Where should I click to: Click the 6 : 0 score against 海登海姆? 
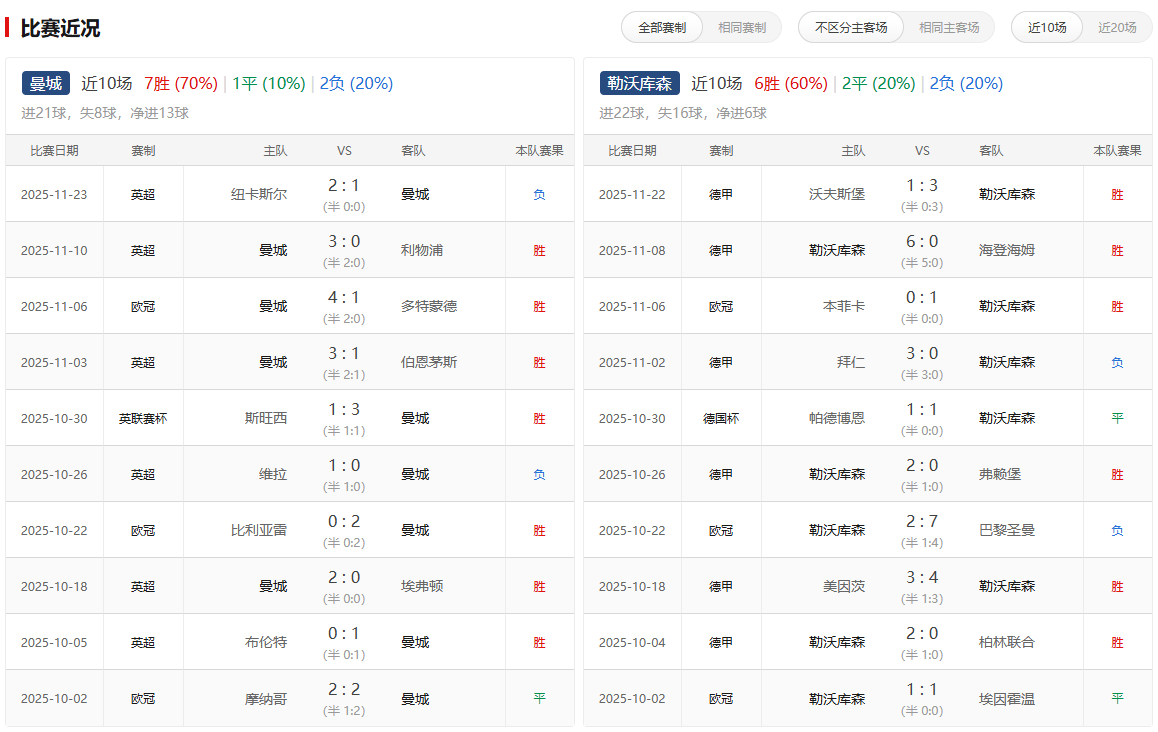921,242
